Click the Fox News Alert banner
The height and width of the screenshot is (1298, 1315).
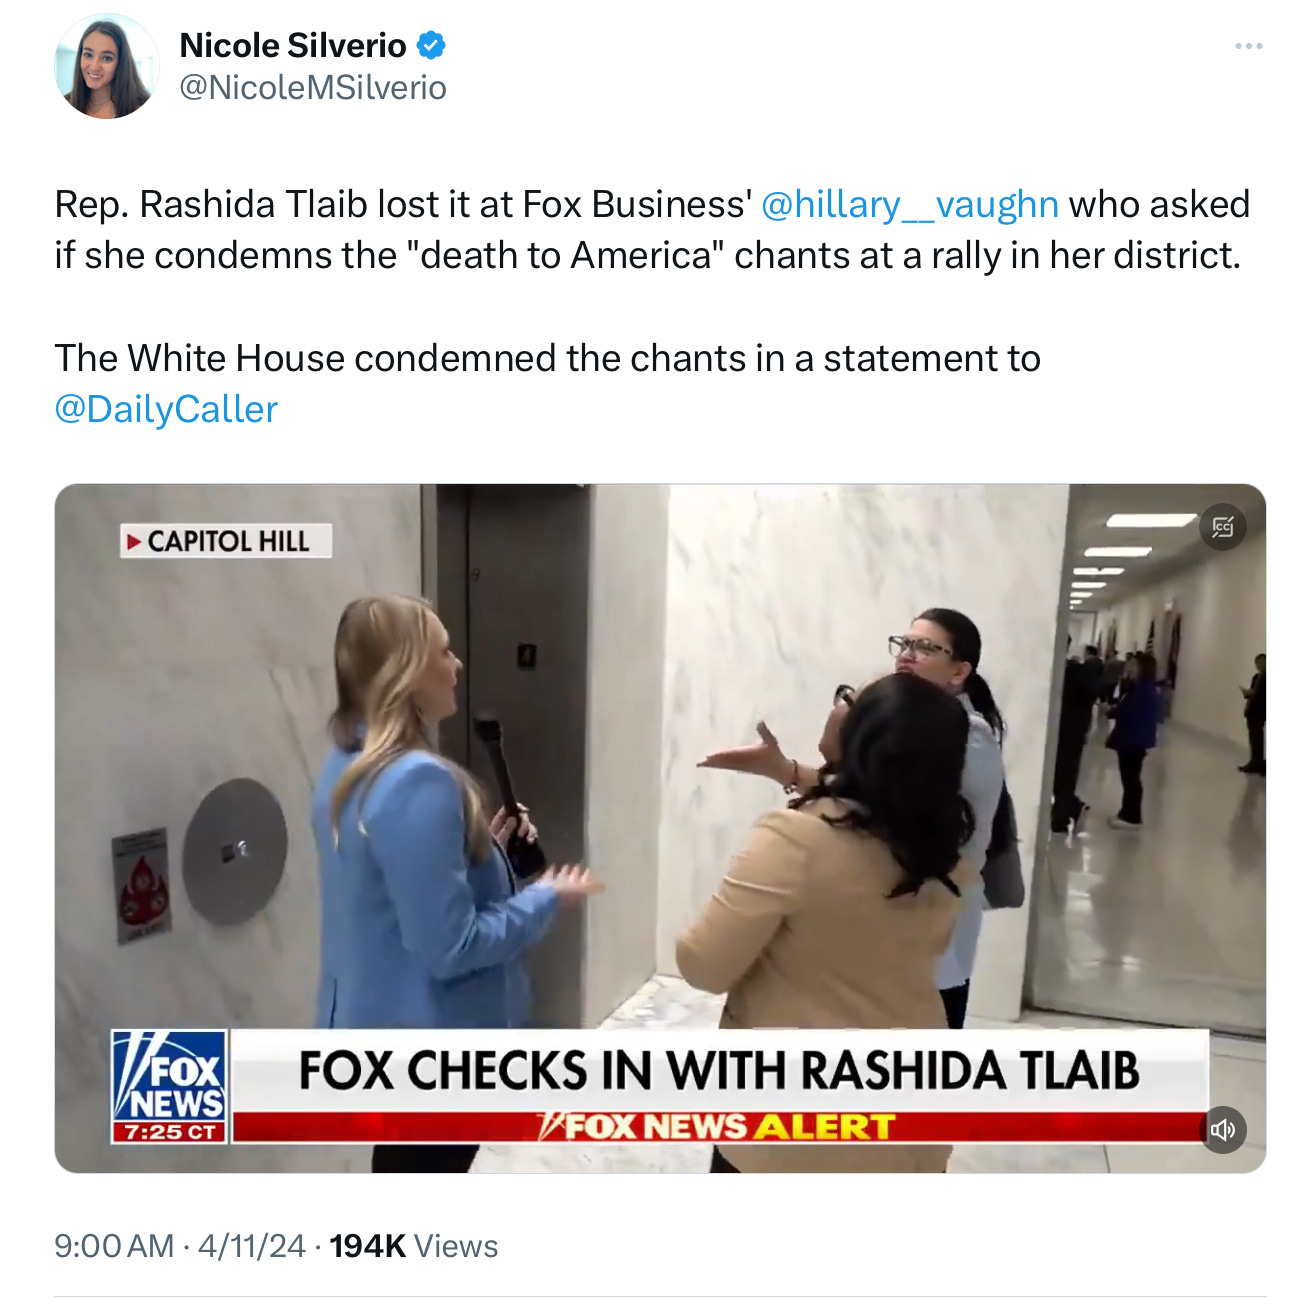715,1127
